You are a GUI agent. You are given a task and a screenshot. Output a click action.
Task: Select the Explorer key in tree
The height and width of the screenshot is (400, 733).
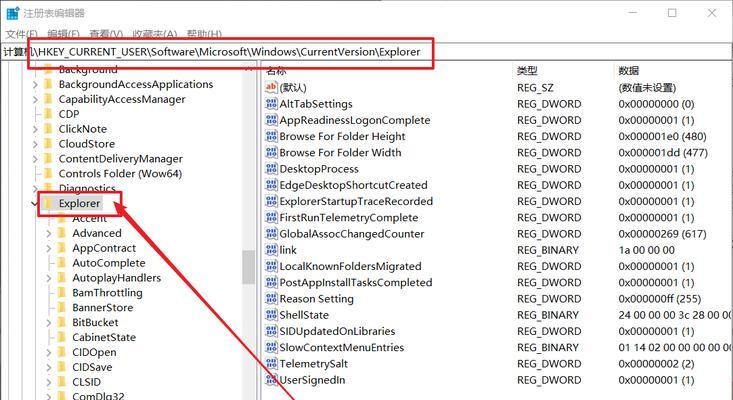coord(79,203)
